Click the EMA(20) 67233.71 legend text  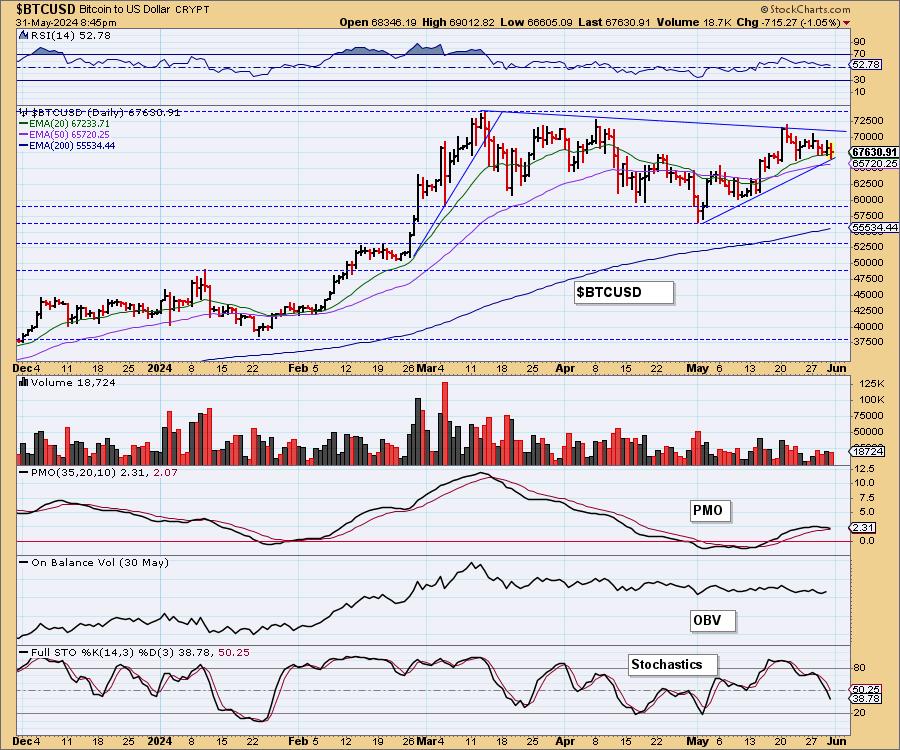coord(69,123)
